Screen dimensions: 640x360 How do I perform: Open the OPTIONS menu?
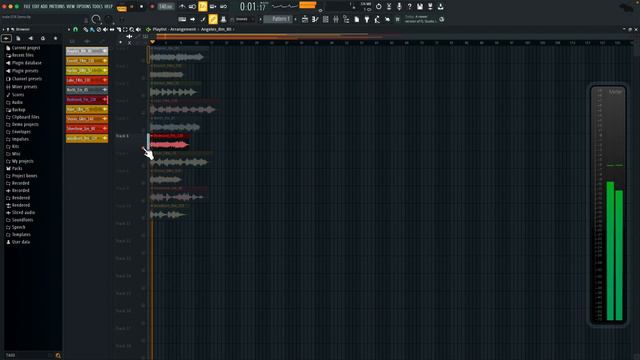tap(84, 7)
